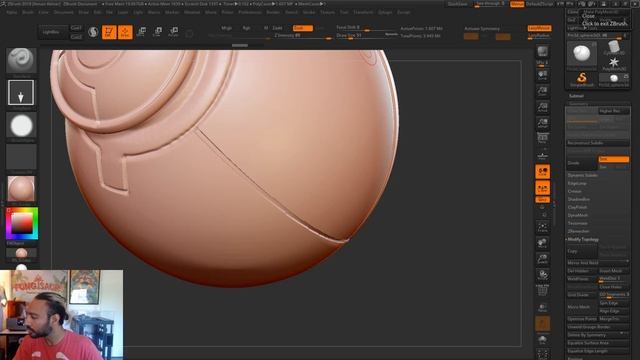Select the Cylinder3D tool thumbnail
This screenshot has width=640, height=360.
click(614, 48)
